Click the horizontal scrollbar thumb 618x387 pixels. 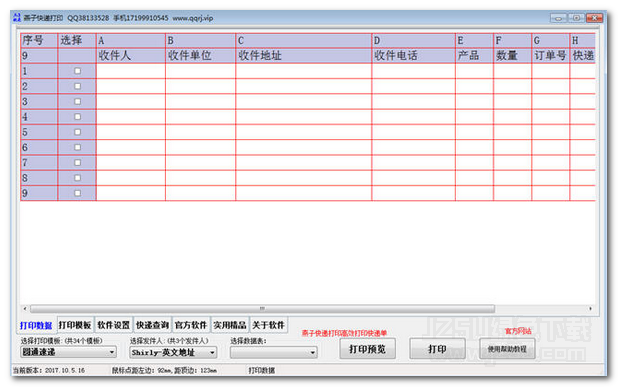coord(262,309)
